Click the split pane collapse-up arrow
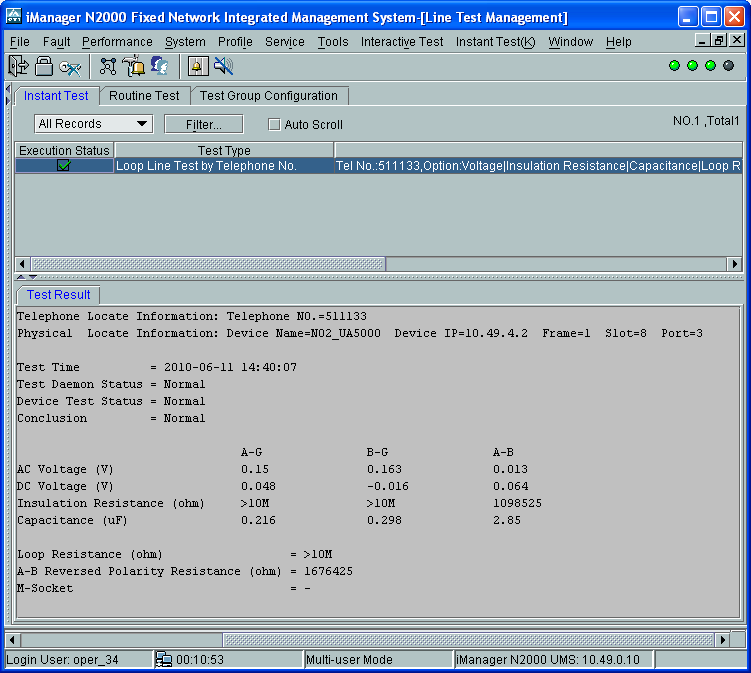The height and width of the screenshot is (673, 751). 20,277
